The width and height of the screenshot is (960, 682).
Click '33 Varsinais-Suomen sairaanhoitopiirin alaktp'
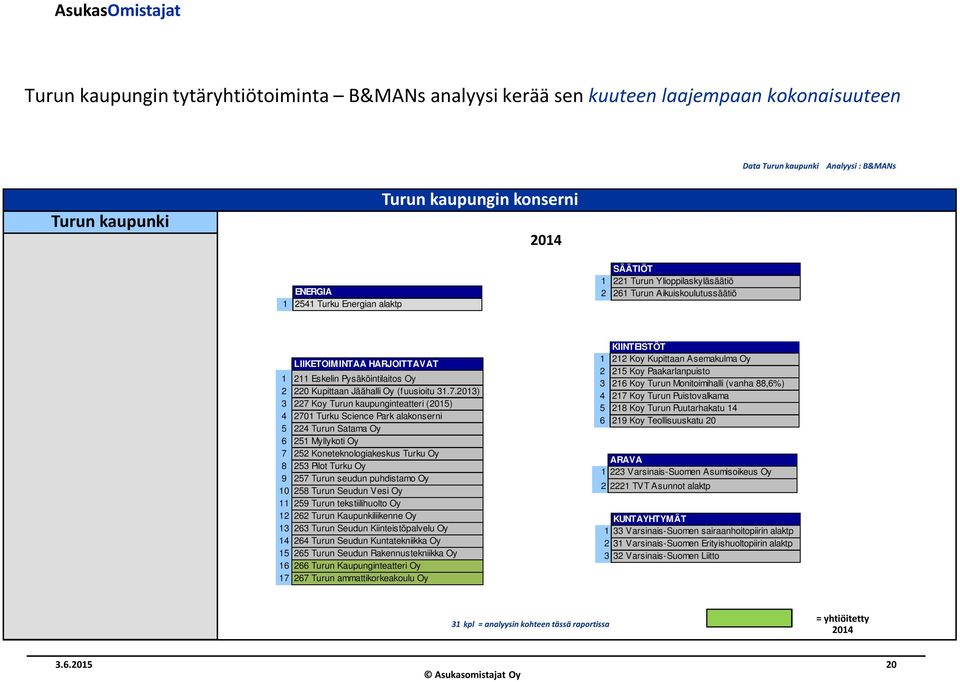705,531
